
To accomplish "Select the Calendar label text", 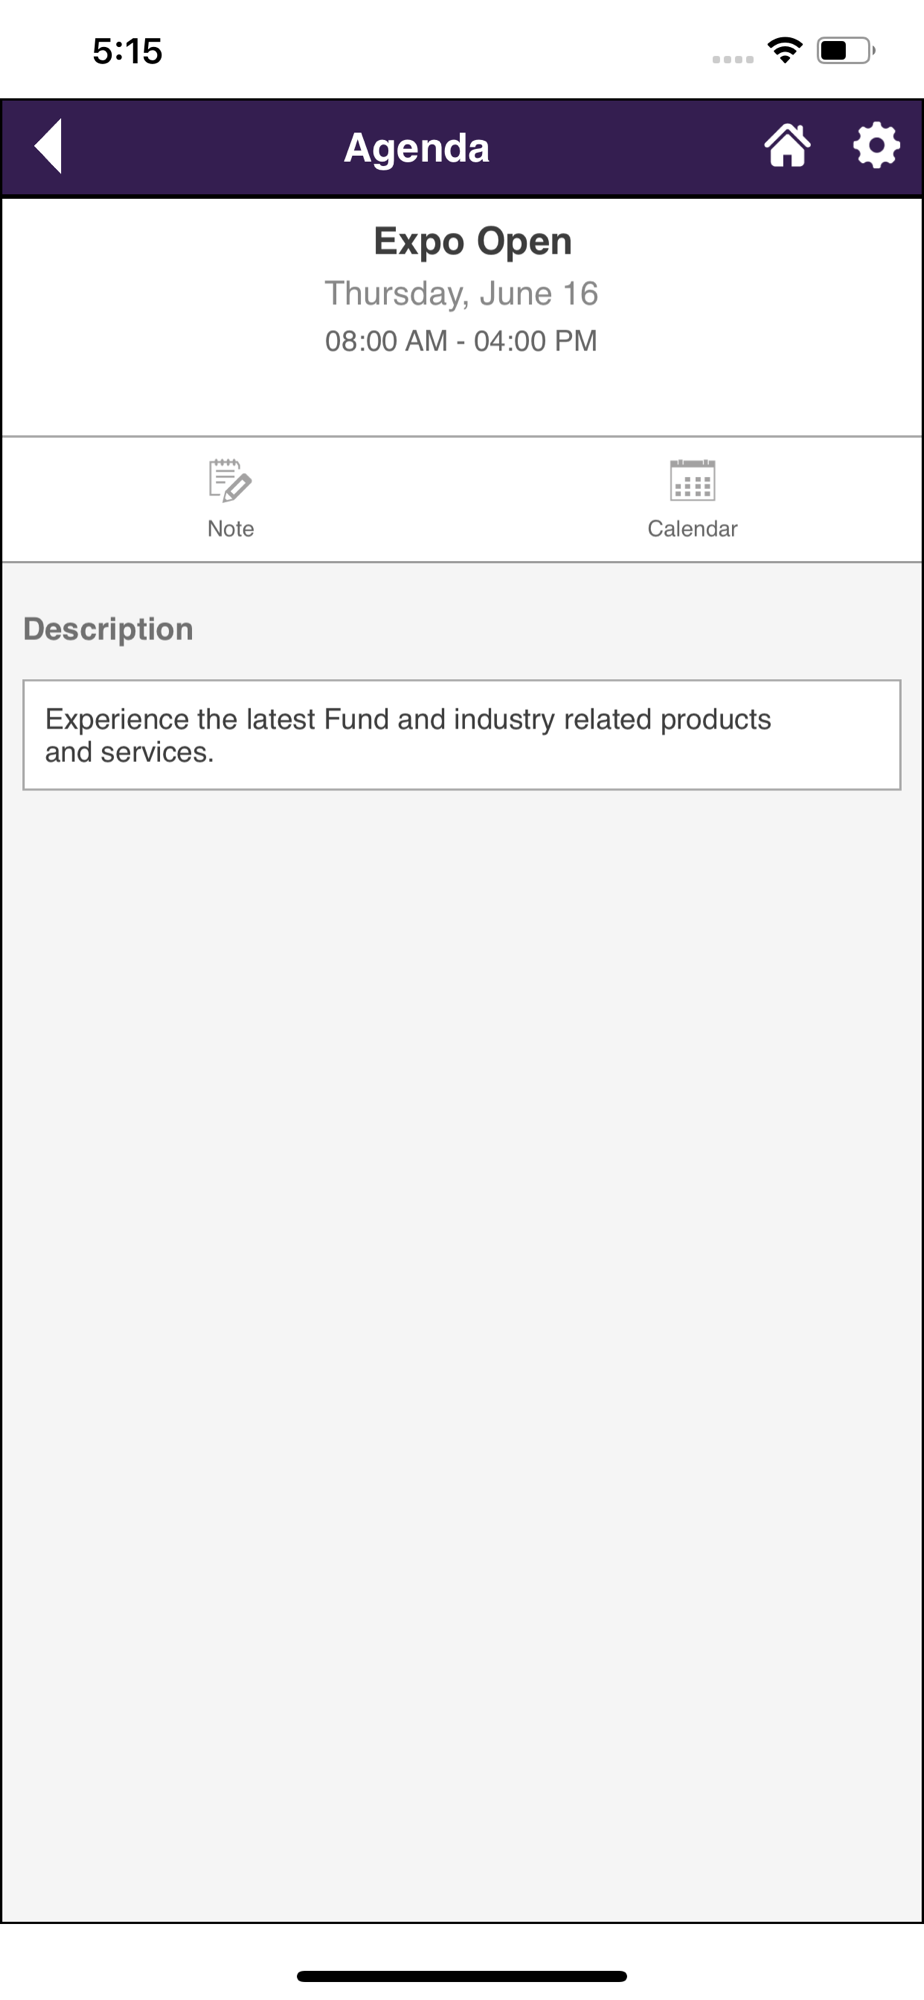I will pyautogui.click(x=692, y=529).
